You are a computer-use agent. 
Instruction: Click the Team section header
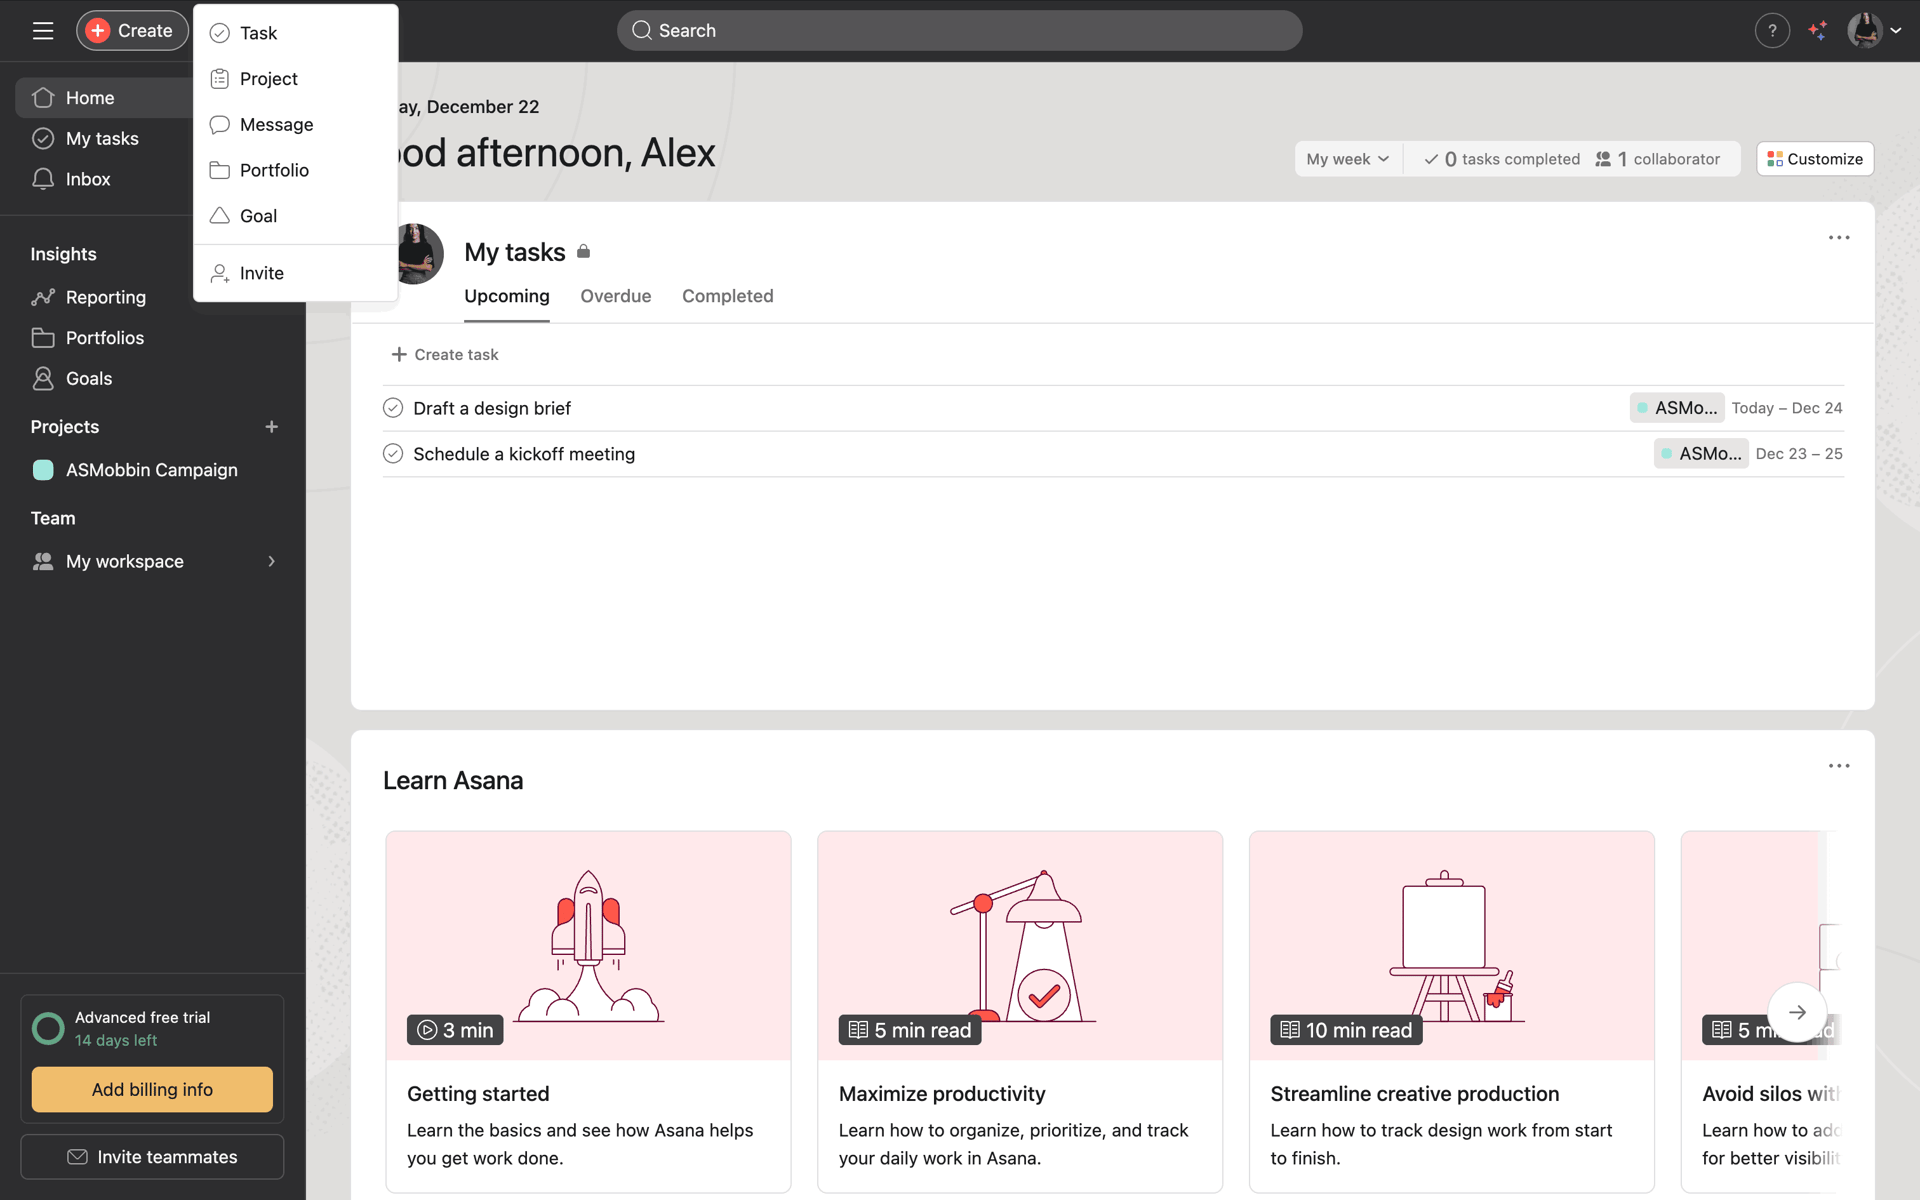[x=53, y=519]
